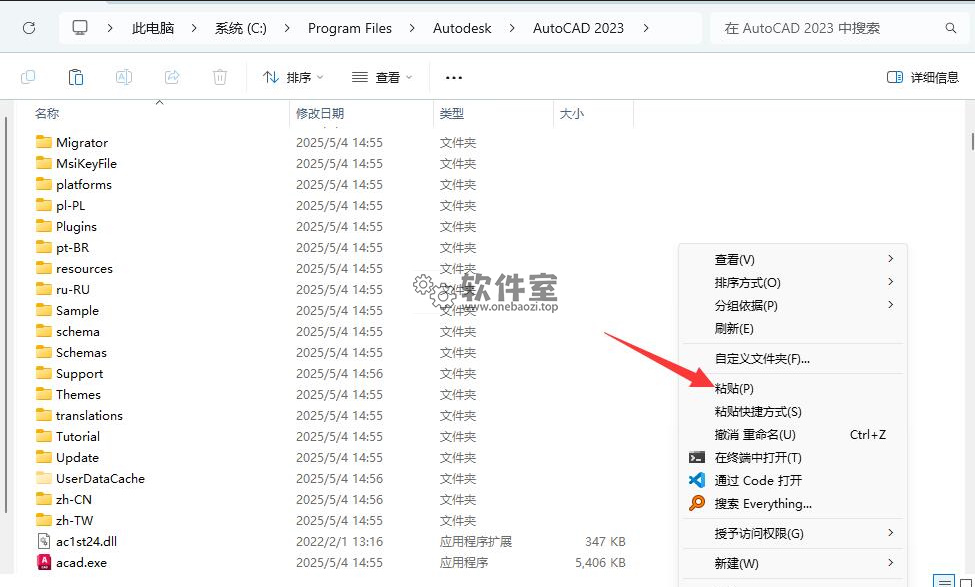Screen dimensions: 975x587
Task: Select the ru-RU folder row
Action: click(332, 289)
